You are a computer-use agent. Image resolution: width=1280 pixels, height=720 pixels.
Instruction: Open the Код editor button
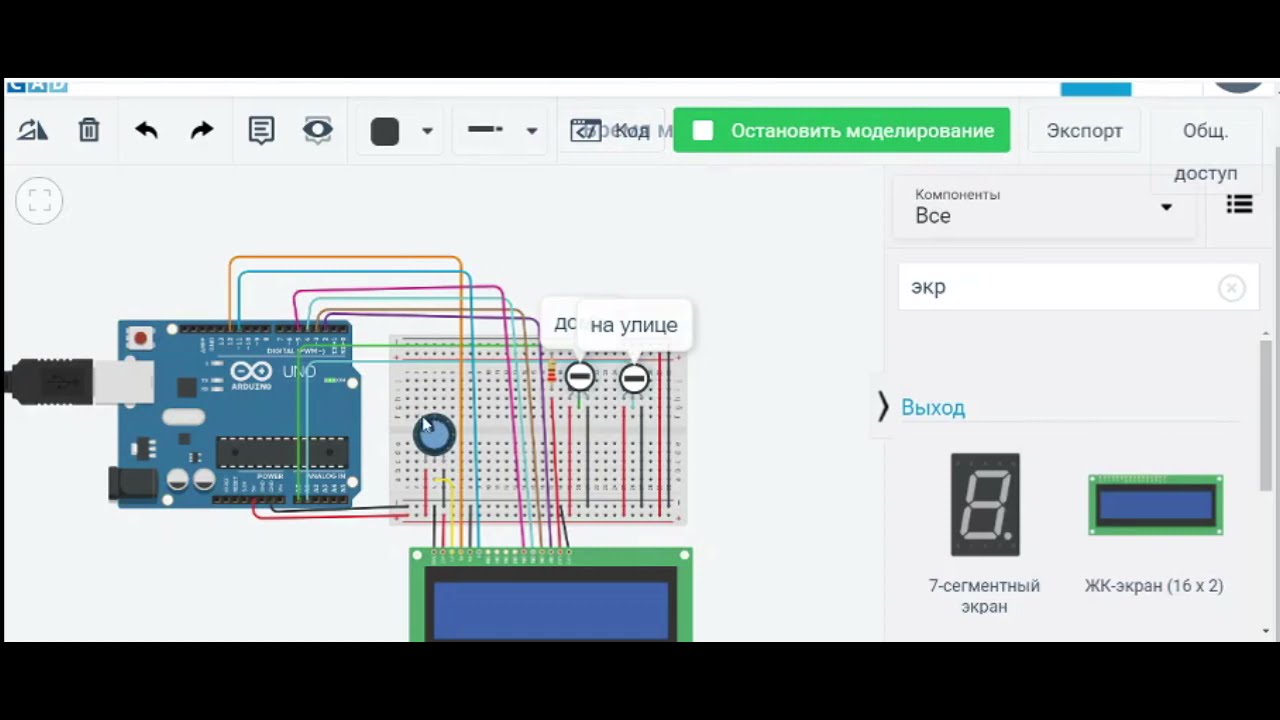pos(610,130)
